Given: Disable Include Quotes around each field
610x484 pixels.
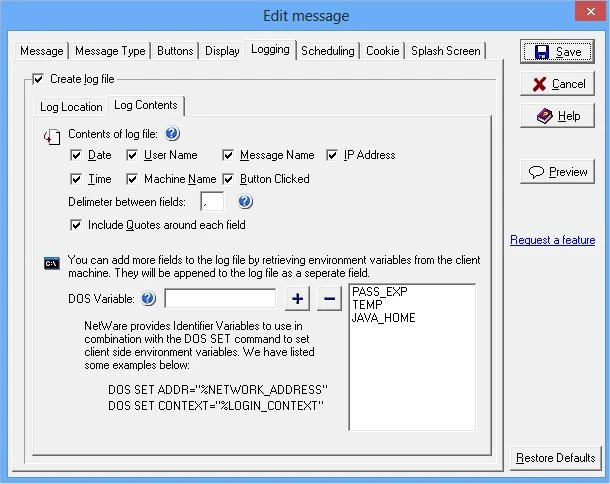Looking at the screenshot, I should tap(77, 225).
